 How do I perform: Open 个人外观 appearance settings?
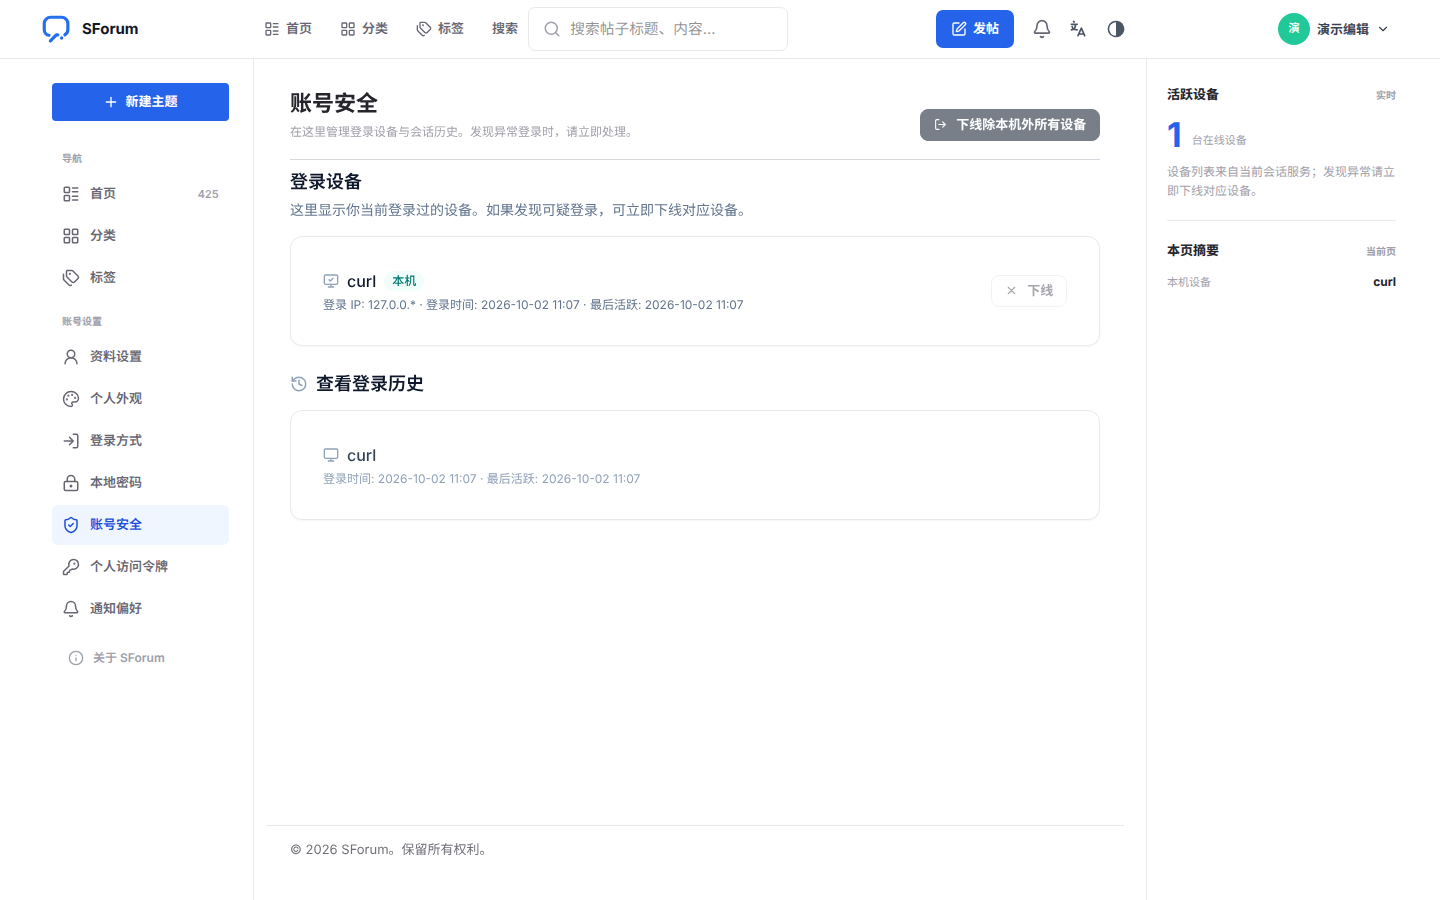[x=140, y=399]
